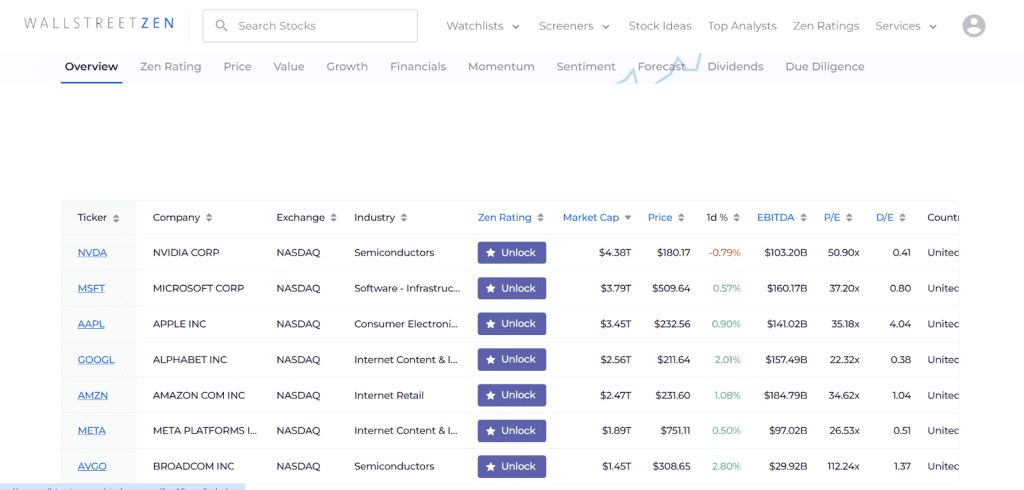Select the Overview tab
1024x490 pixels.
click(91, 67)
